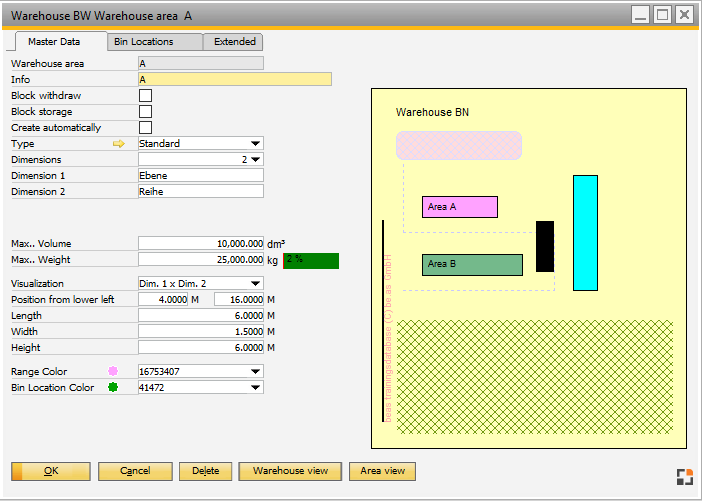
Task: Open the Extended tab
Action: (233, 42)
